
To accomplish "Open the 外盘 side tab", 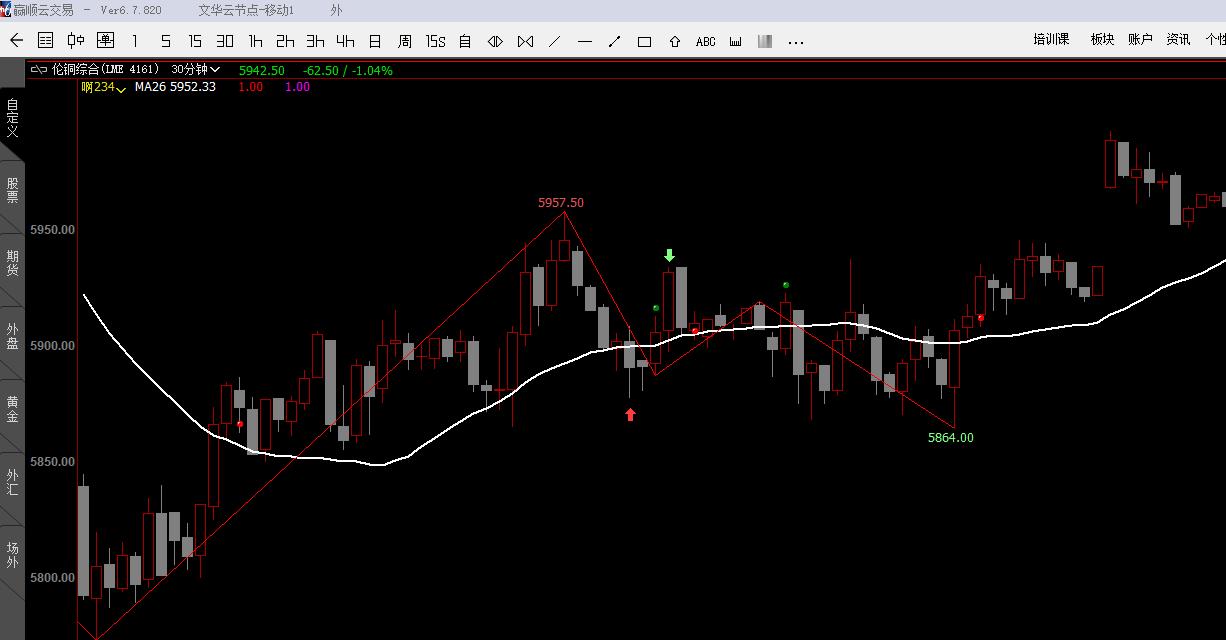I will click(12, 336).
